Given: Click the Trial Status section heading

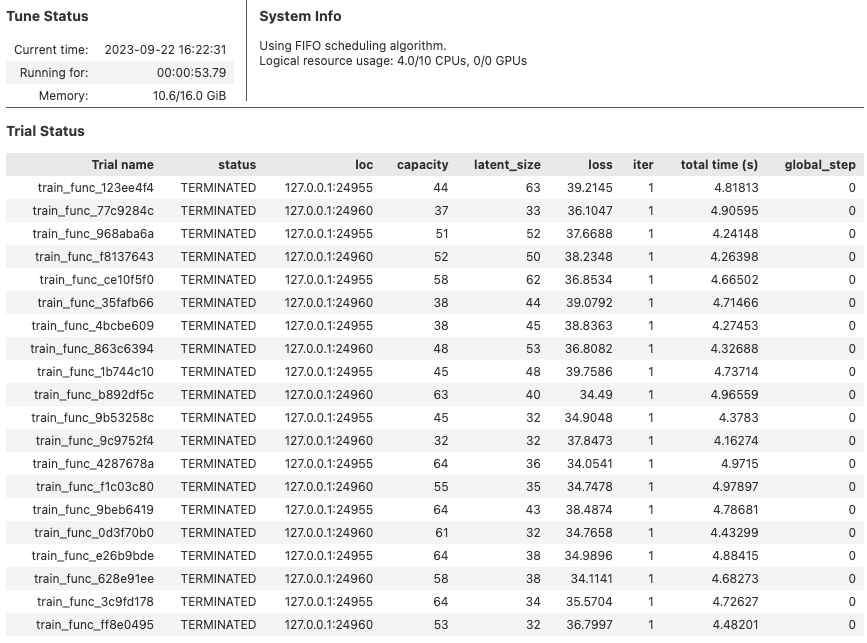Looking at the screenshot, I should click(x=48, y=131).
